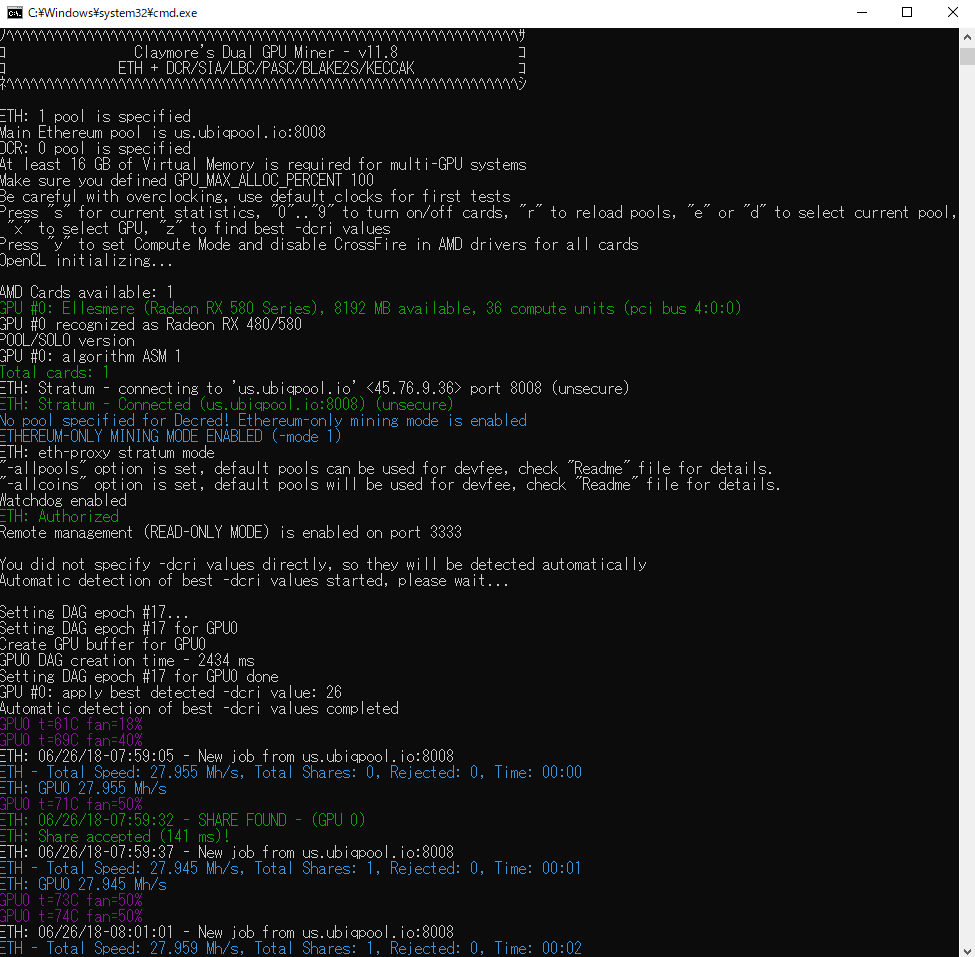Click green 'Total cards: 1' line
975x957 pixels.
tap(55, 372)
